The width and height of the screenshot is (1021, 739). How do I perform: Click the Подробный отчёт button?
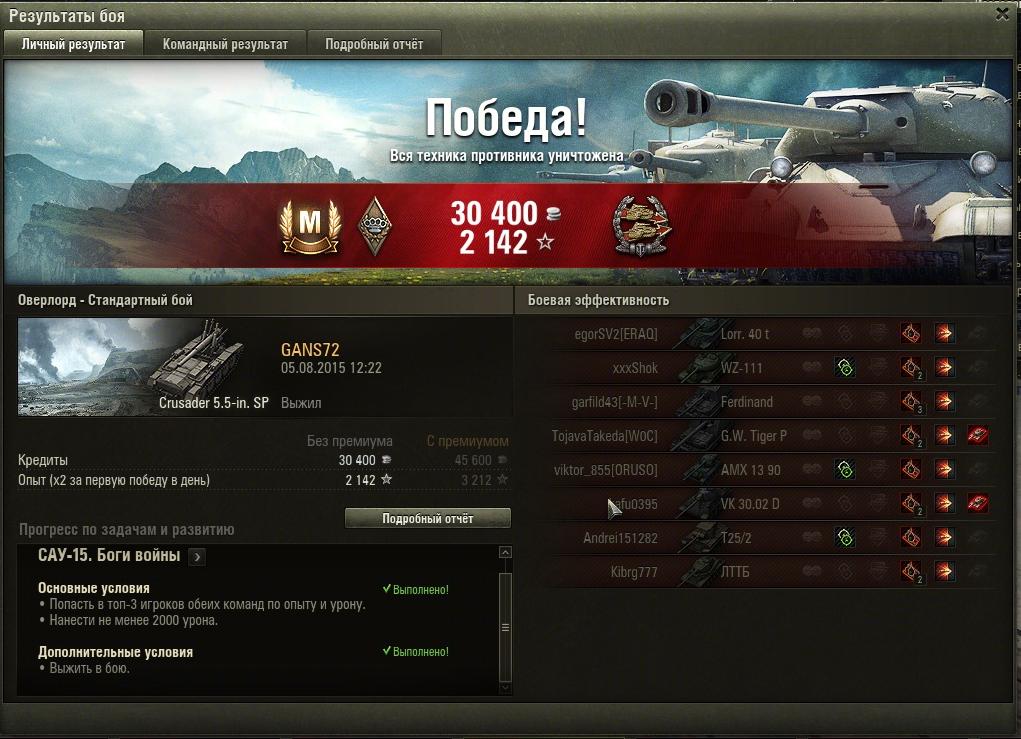[x=428, y=518]
